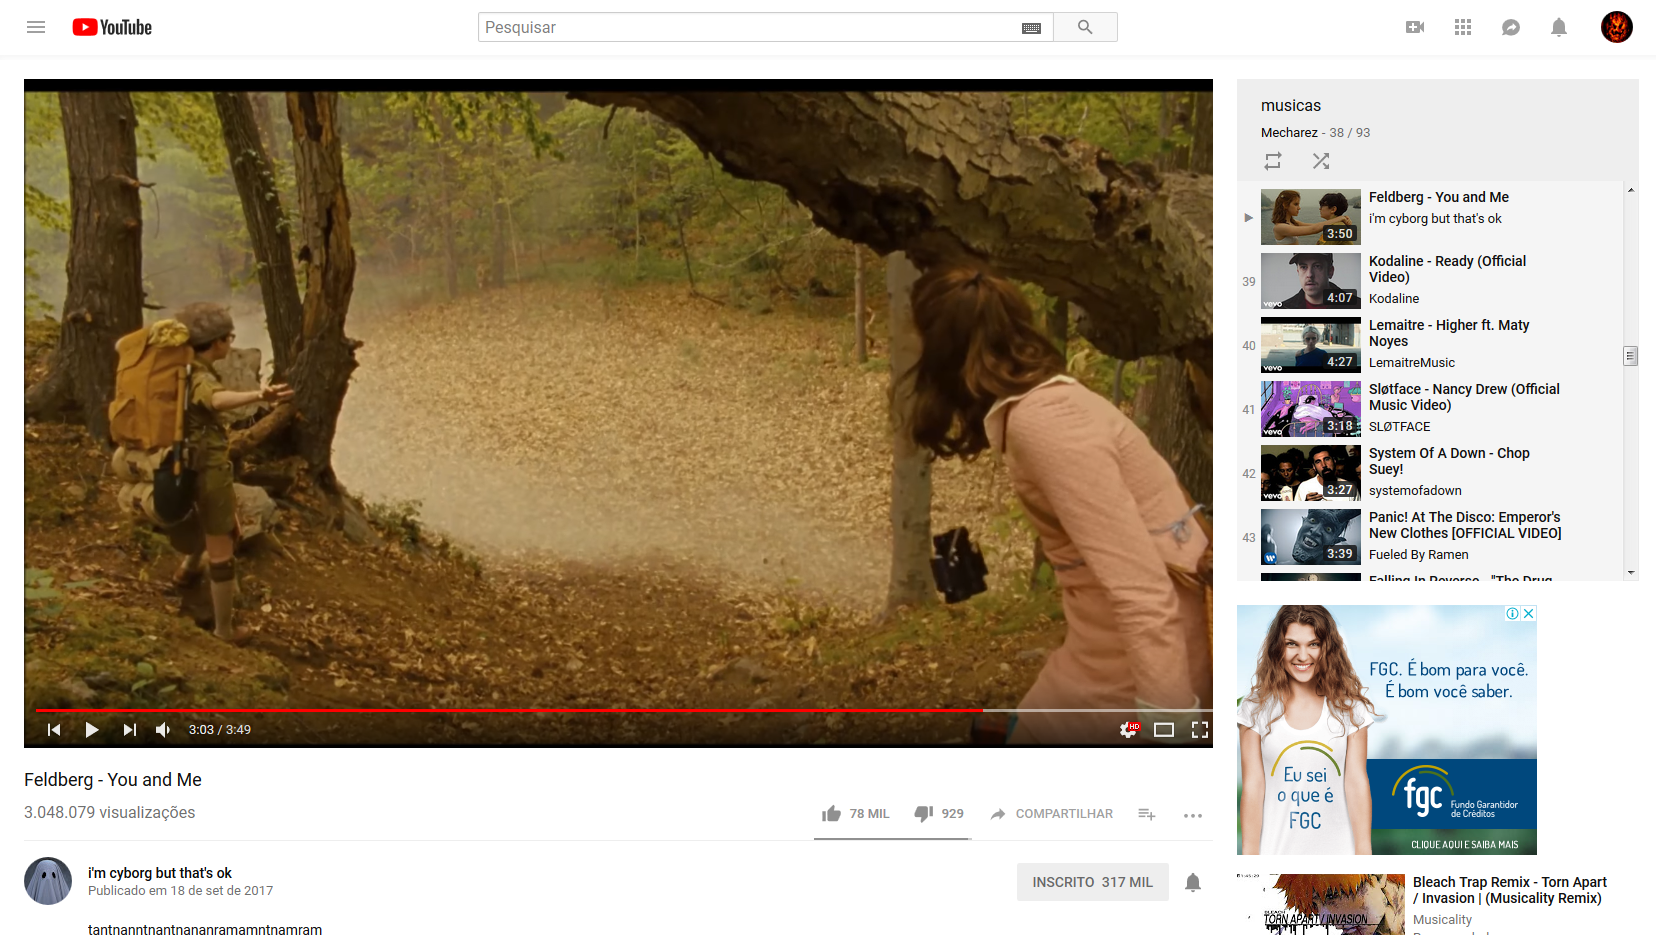Viewport: 1656px width, 935px height.
Task: Open player settings gear with HD badge
Action: 1129,730
